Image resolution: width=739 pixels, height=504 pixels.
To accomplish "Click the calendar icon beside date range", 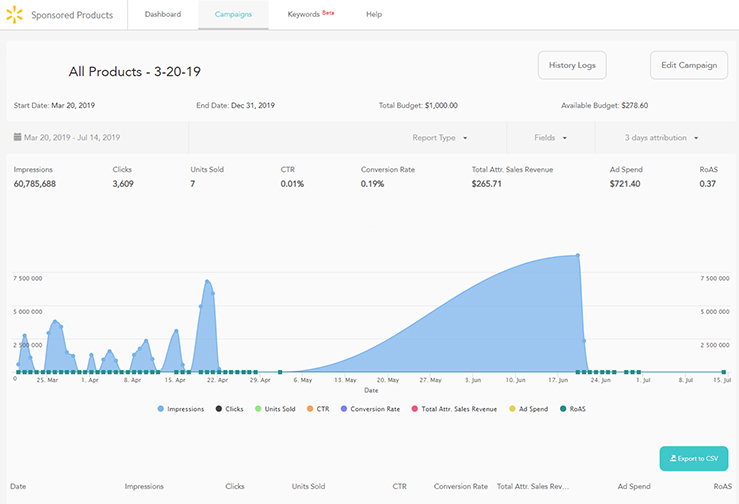I will click(17, 137).
